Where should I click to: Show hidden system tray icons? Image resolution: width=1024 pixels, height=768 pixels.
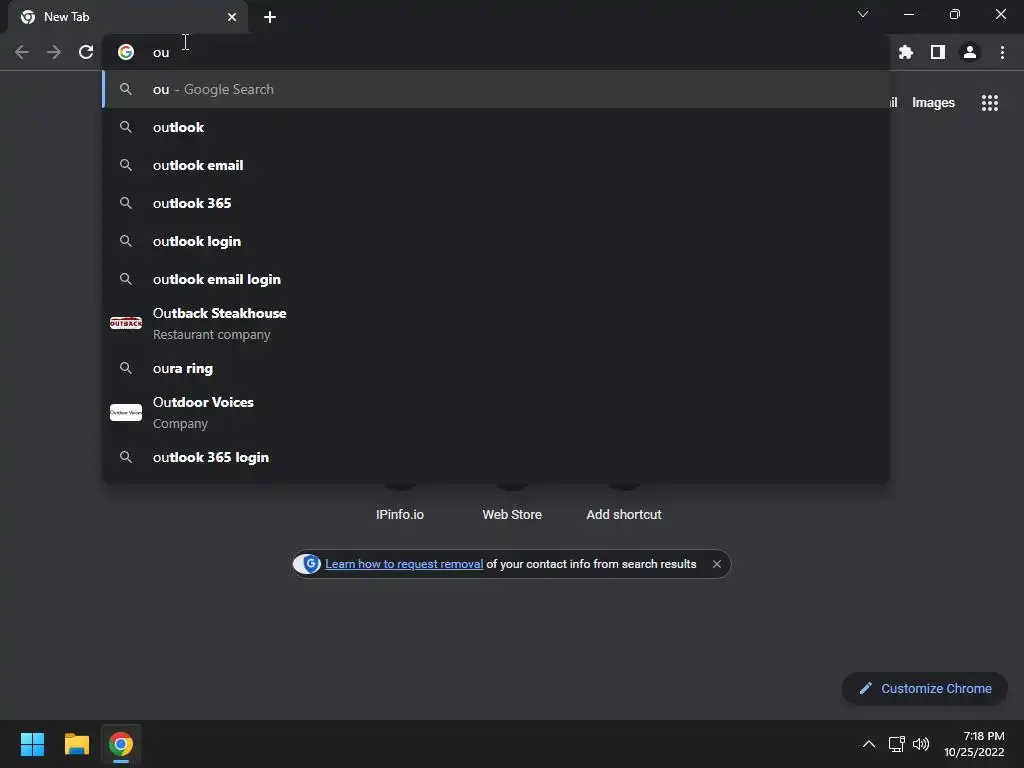pos(869,744)
